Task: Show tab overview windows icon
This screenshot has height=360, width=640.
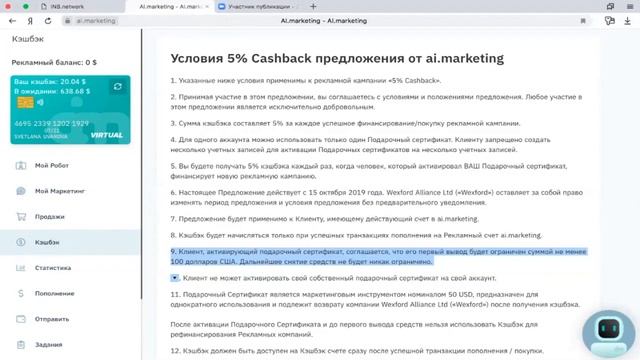Action: point(610,7)
